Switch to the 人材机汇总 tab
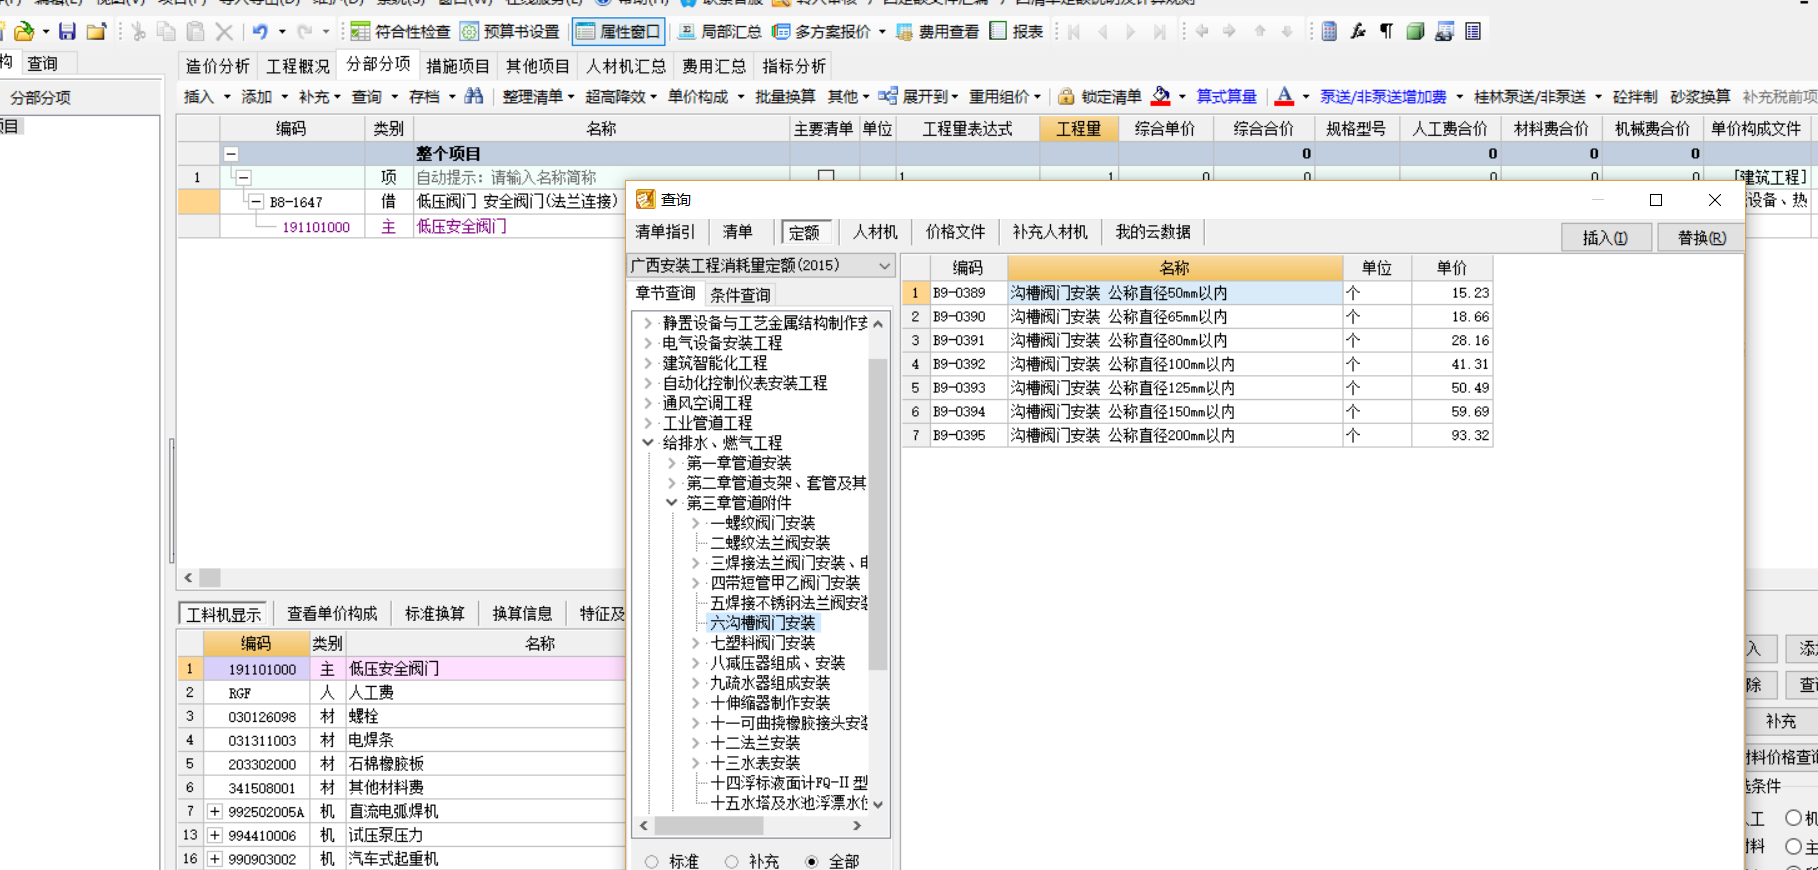This screenshot has height=870, width=1818. point(626,66)
